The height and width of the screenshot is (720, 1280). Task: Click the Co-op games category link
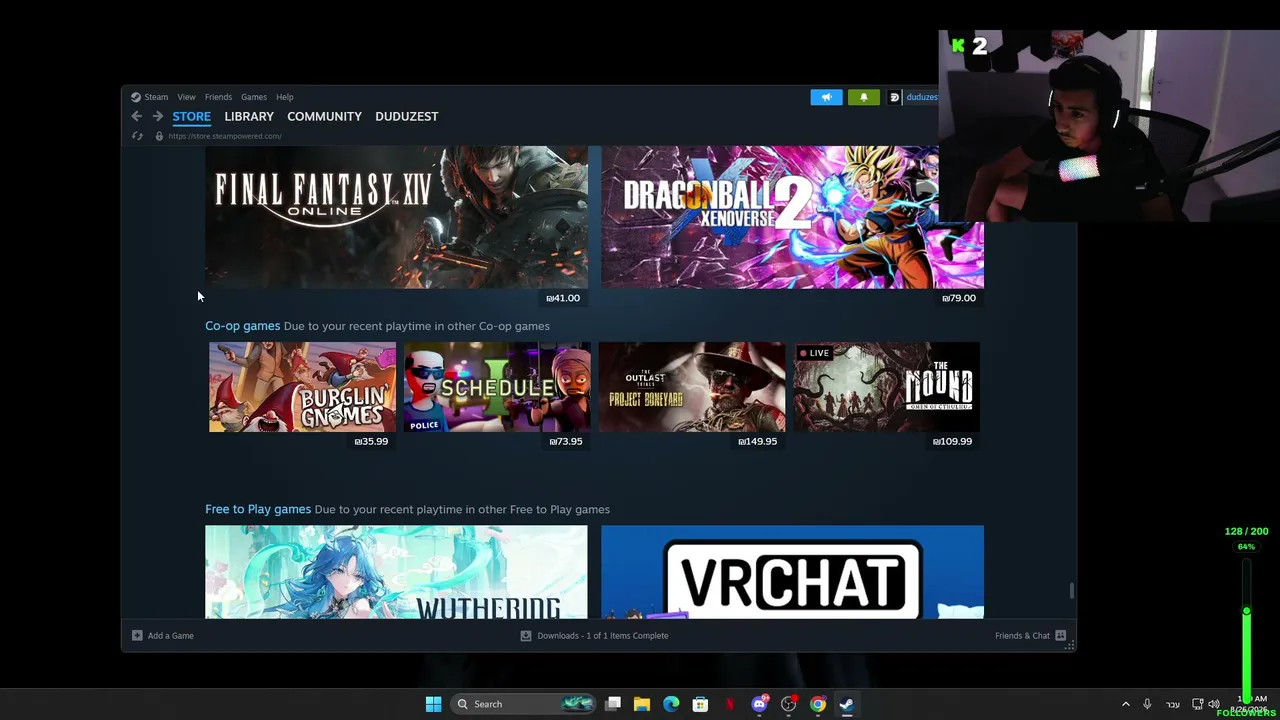(x=243, y=326)
